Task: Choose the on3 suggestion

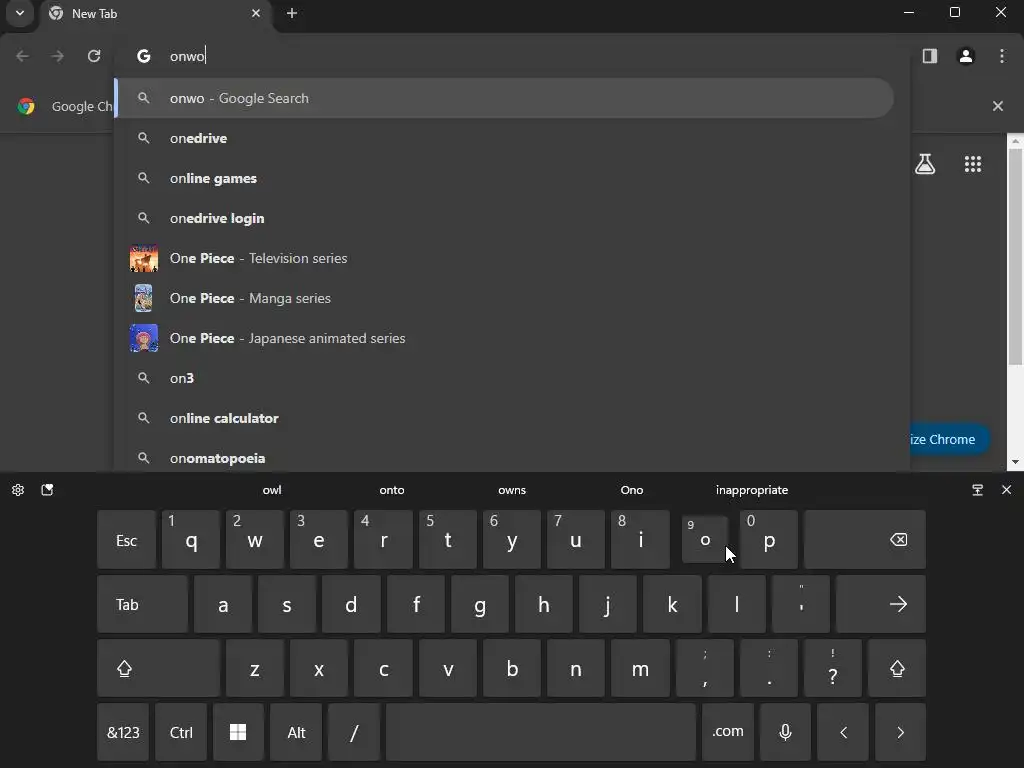Action: (504, 378)
